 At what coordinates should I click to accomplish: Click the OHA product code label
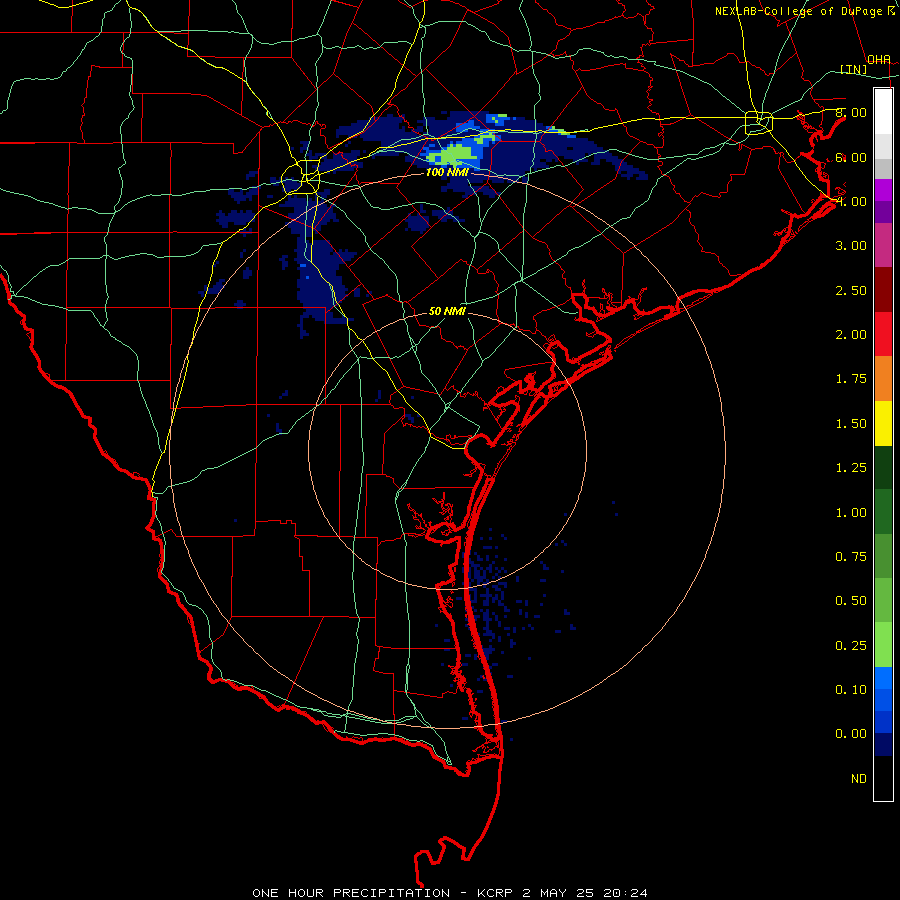879,60
